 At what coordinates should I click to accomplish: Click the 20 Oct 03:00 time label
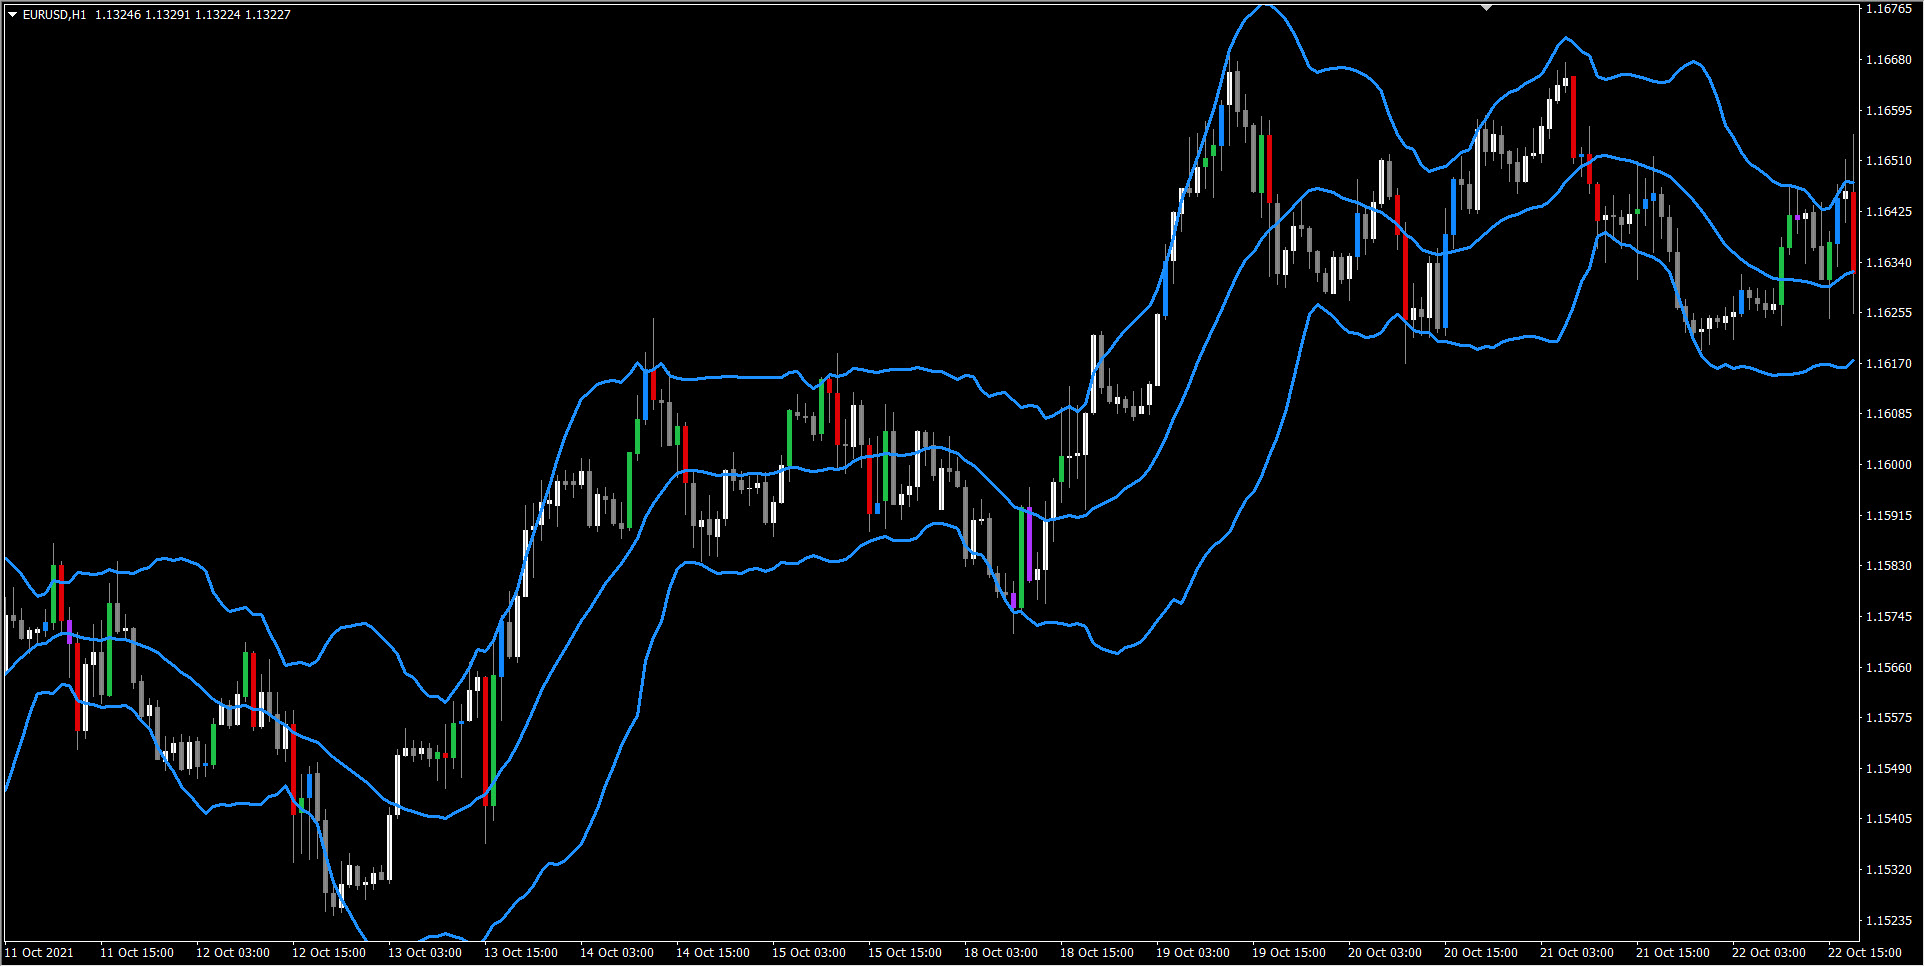(1385, 953)
